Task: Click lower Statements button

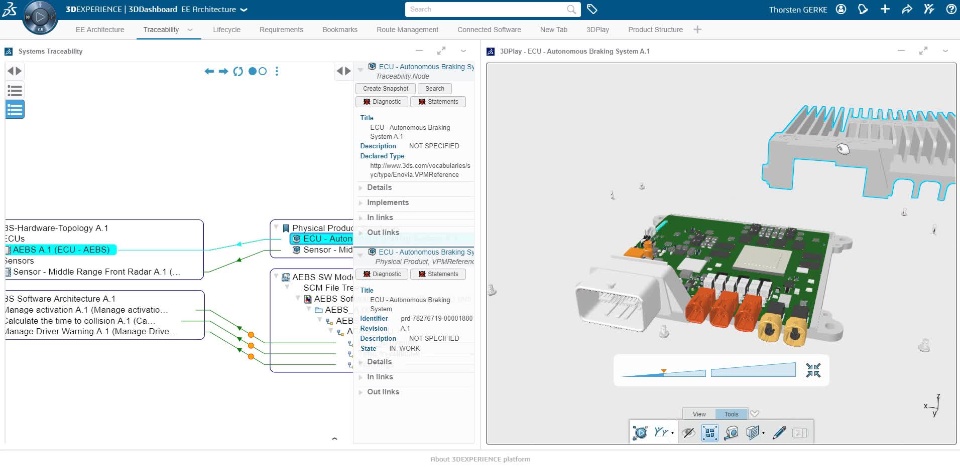Action: 438,274
